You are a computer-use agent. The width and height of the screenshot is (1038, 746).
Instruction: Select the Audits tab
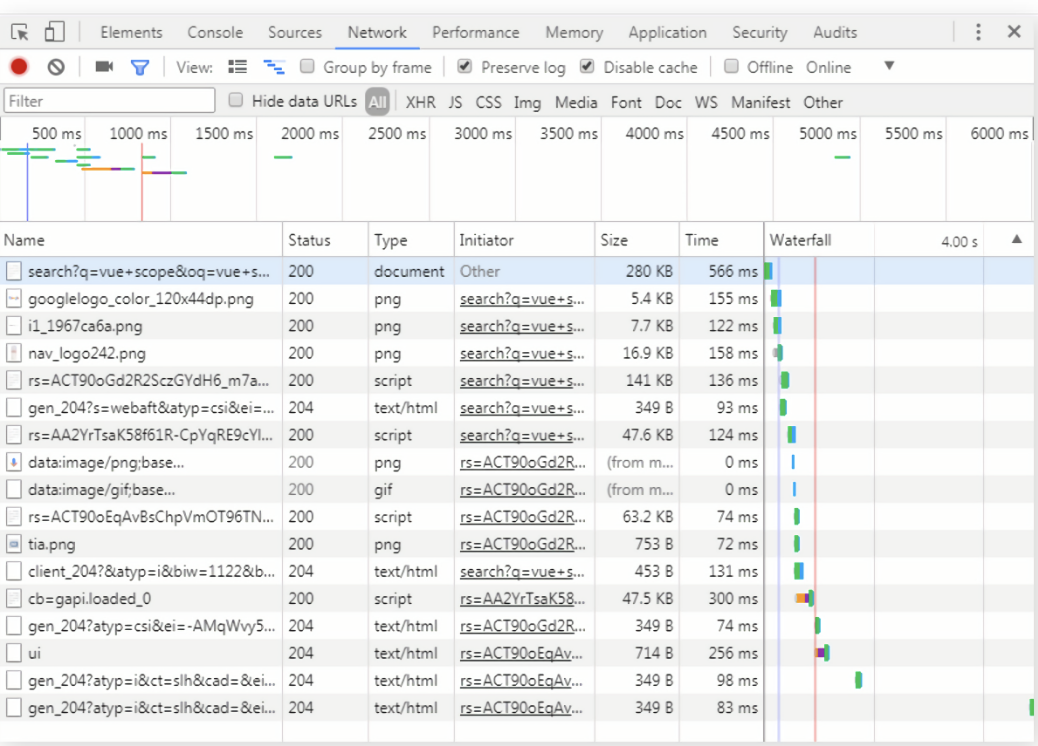pos(835,32)
